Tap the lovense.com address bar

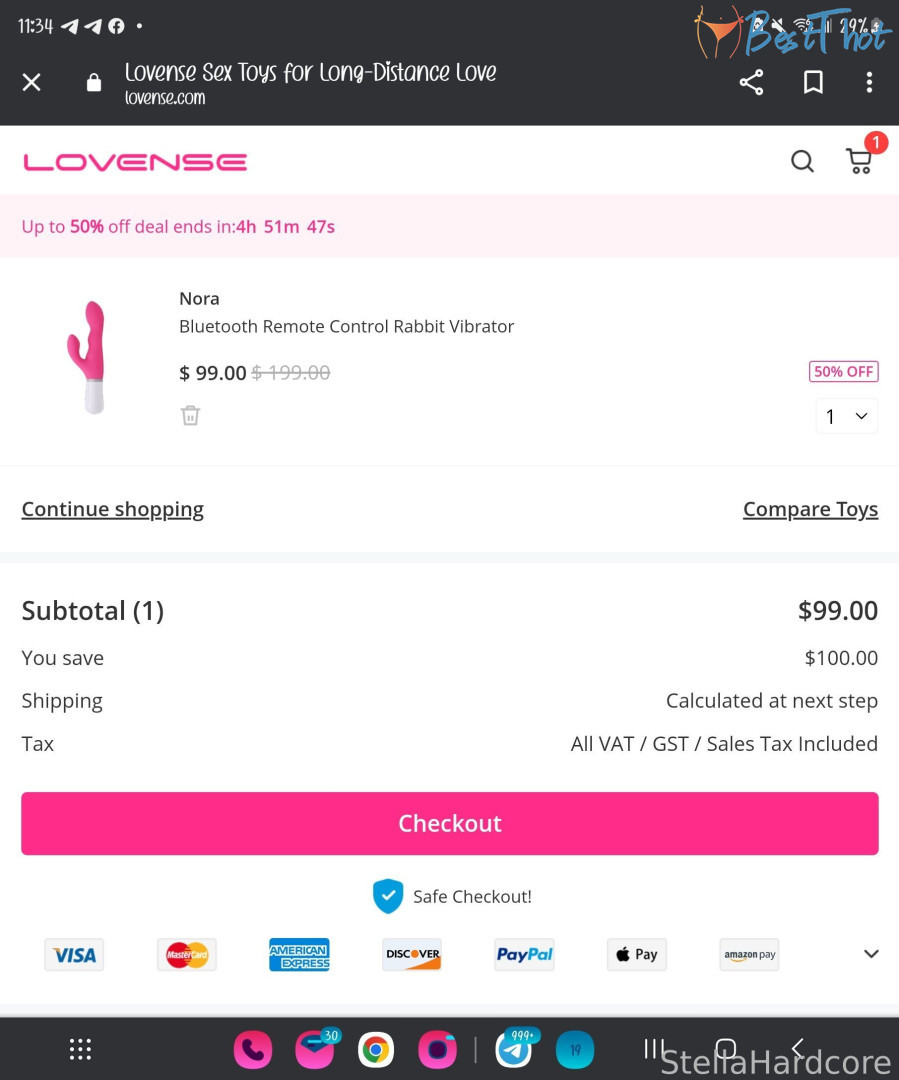point(310,82)
